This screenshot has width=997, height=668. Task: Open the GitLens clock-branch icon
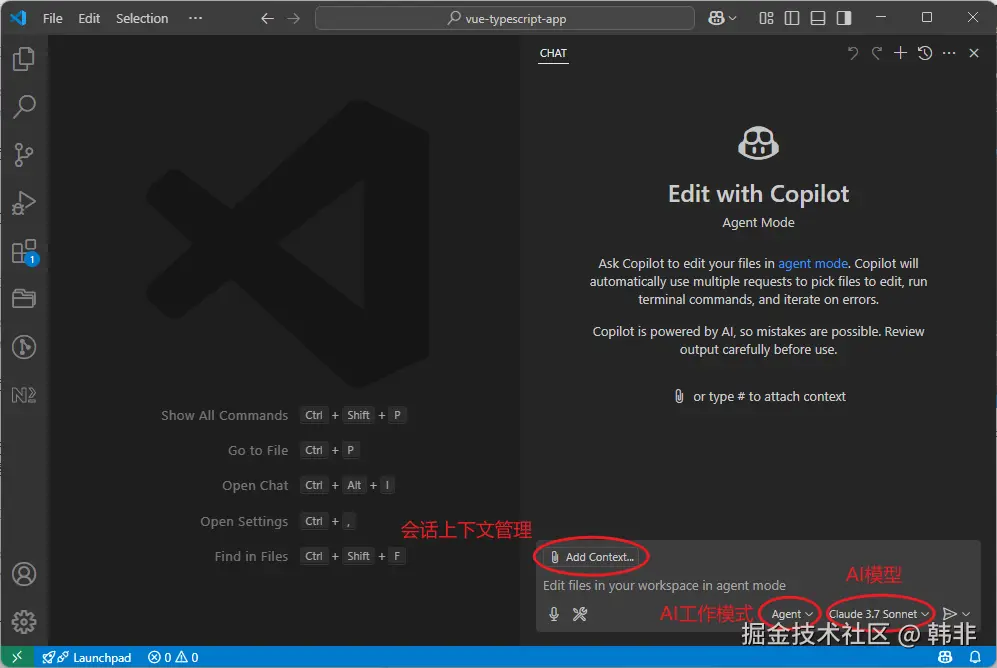pos(24,347)
